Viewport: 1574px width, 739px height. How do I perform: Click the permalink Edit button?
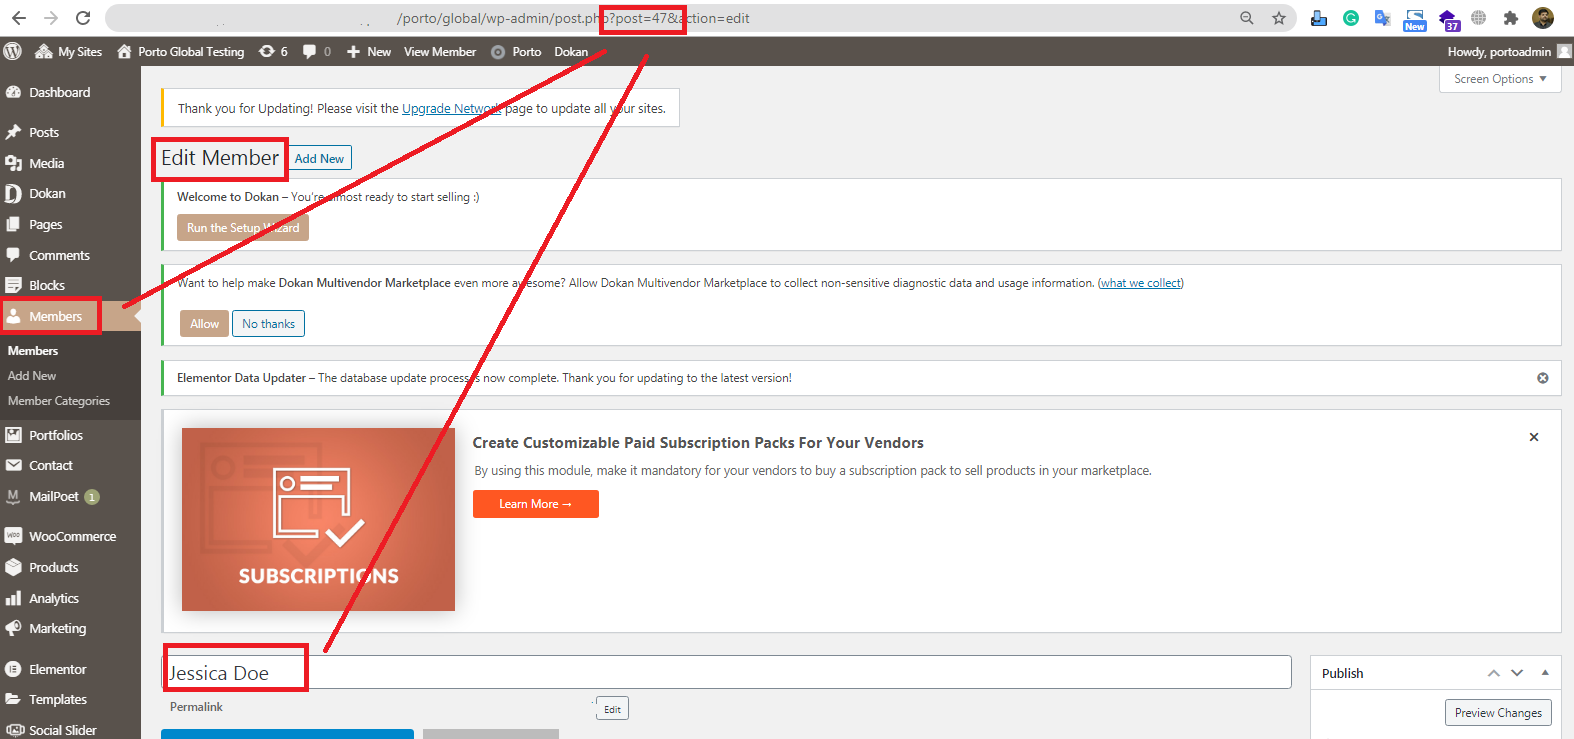[613, 709]
